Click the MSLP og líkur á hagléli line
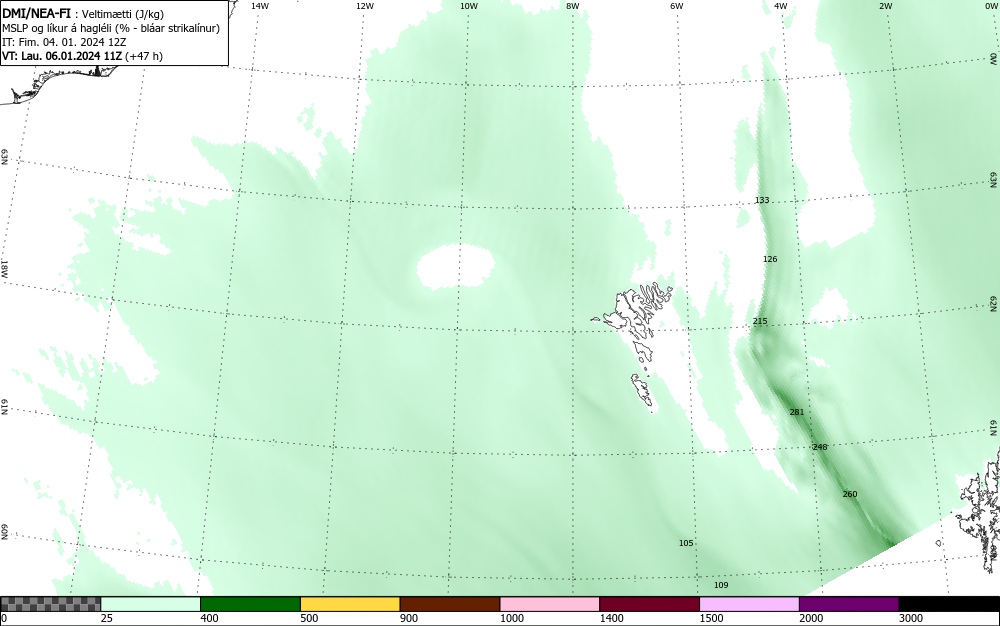This screenshot has width=1000, height=626. point(111,28)
